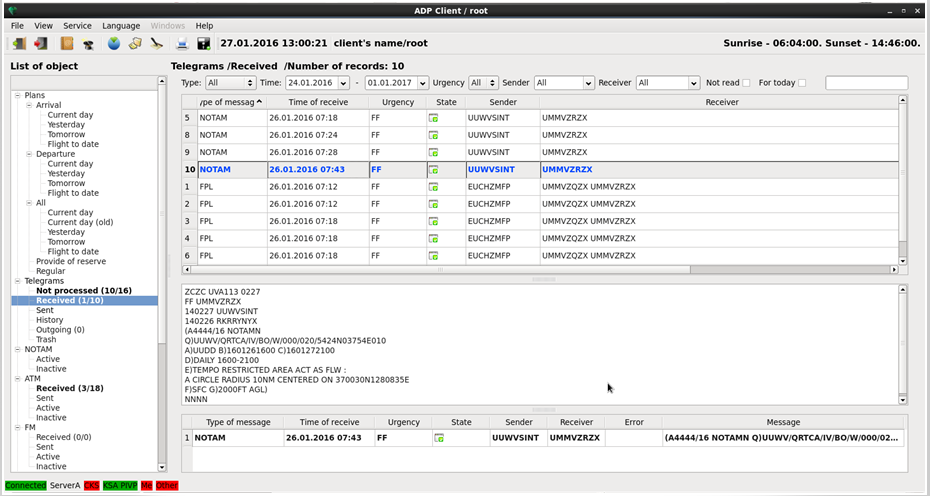
Task: Click the floppy disk save icon
Action: (x=204, y=44)
